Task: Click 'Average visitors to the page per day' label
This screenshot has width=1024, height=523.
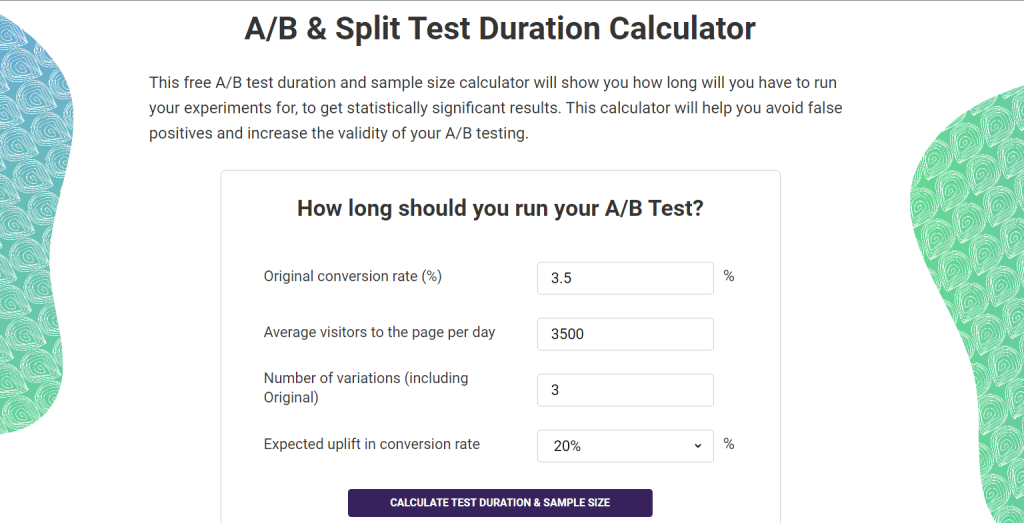Action: [379, 332]
